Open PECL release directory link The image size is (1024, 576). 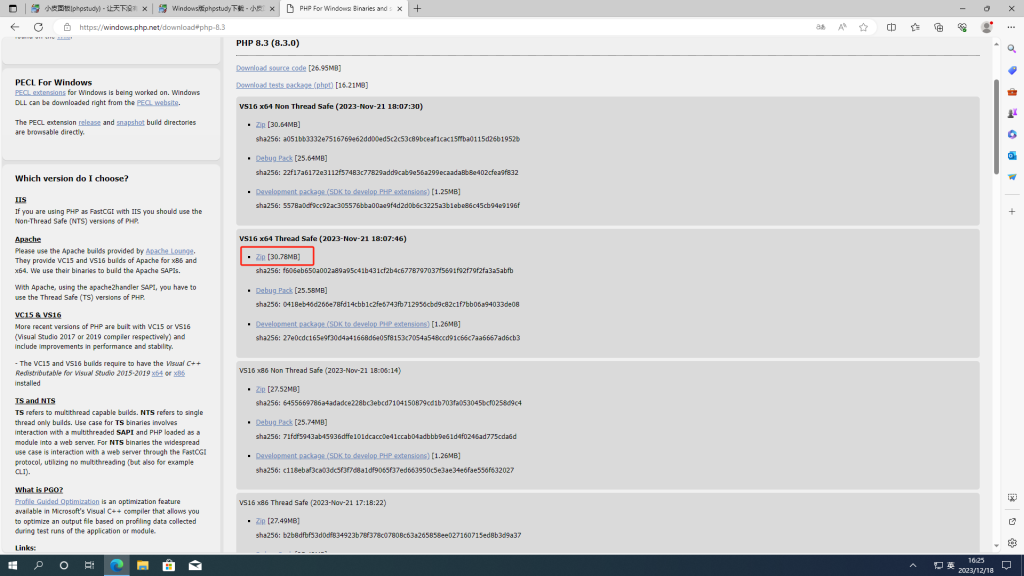[x=89, y=123]
